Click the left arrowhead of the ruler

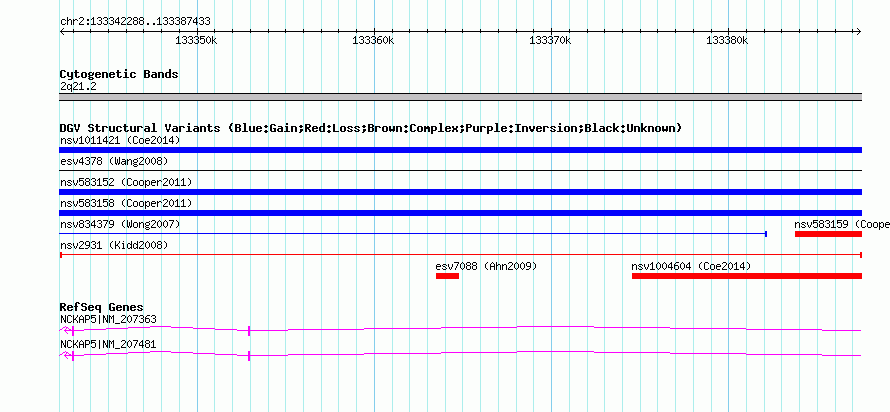62,32
